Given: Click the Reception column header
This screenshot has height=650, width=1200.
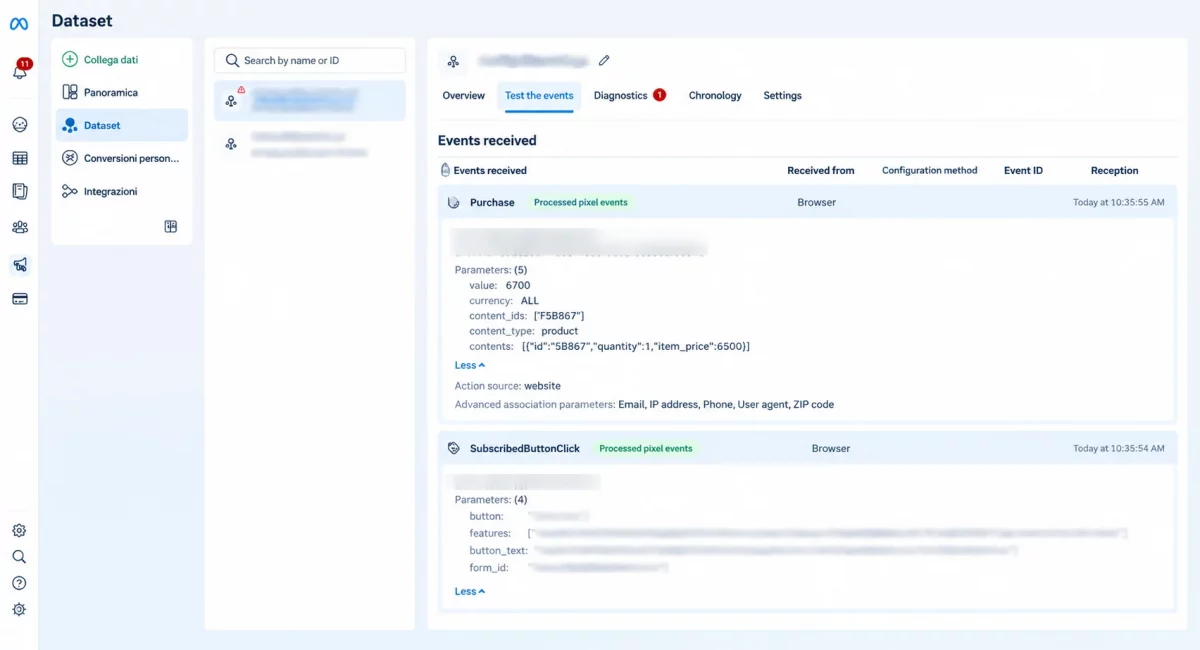Looking at the screenshot, I should point(1114,170).
